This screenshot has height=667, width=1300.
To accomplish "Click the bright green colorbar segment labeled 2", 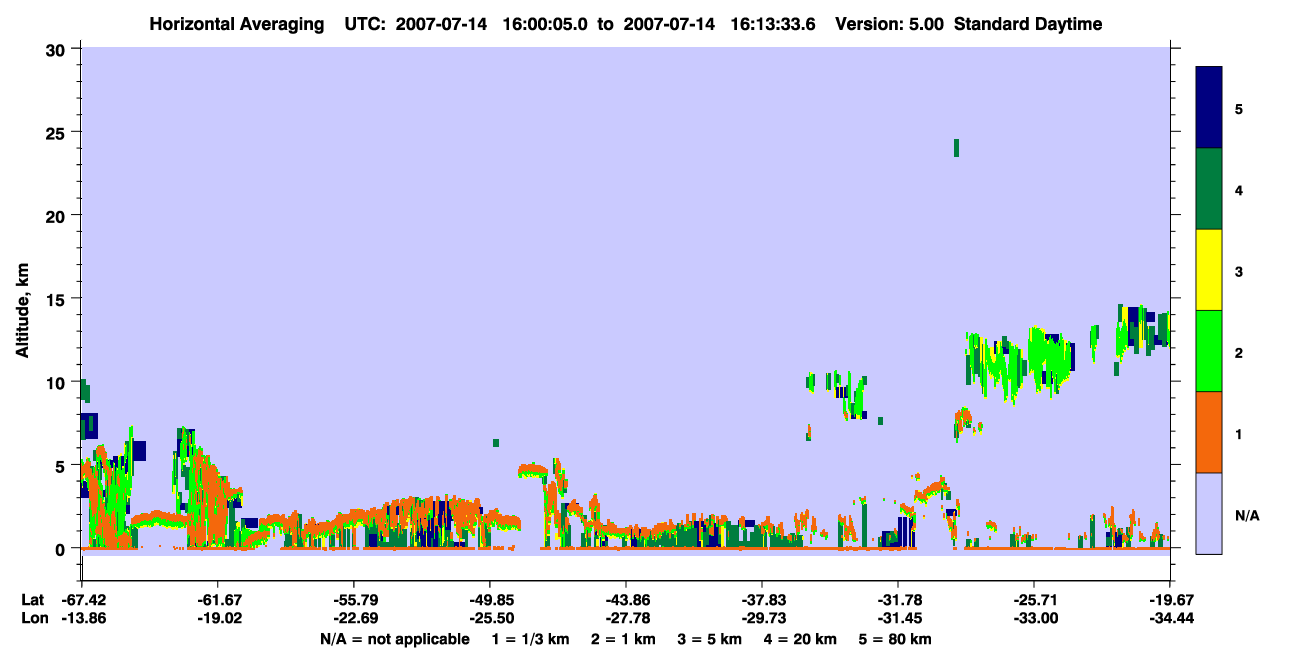I will point(1209,351).
